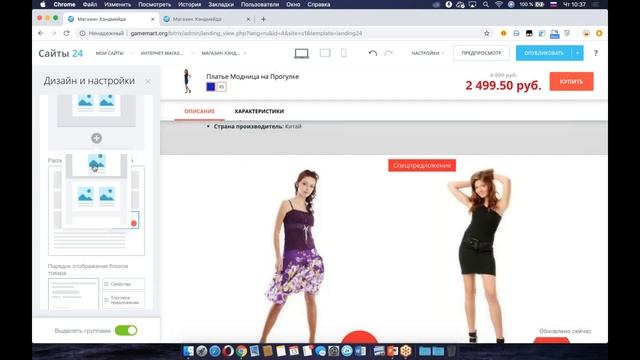Close the Дизайн и настройки panel

tap(148, 82)
